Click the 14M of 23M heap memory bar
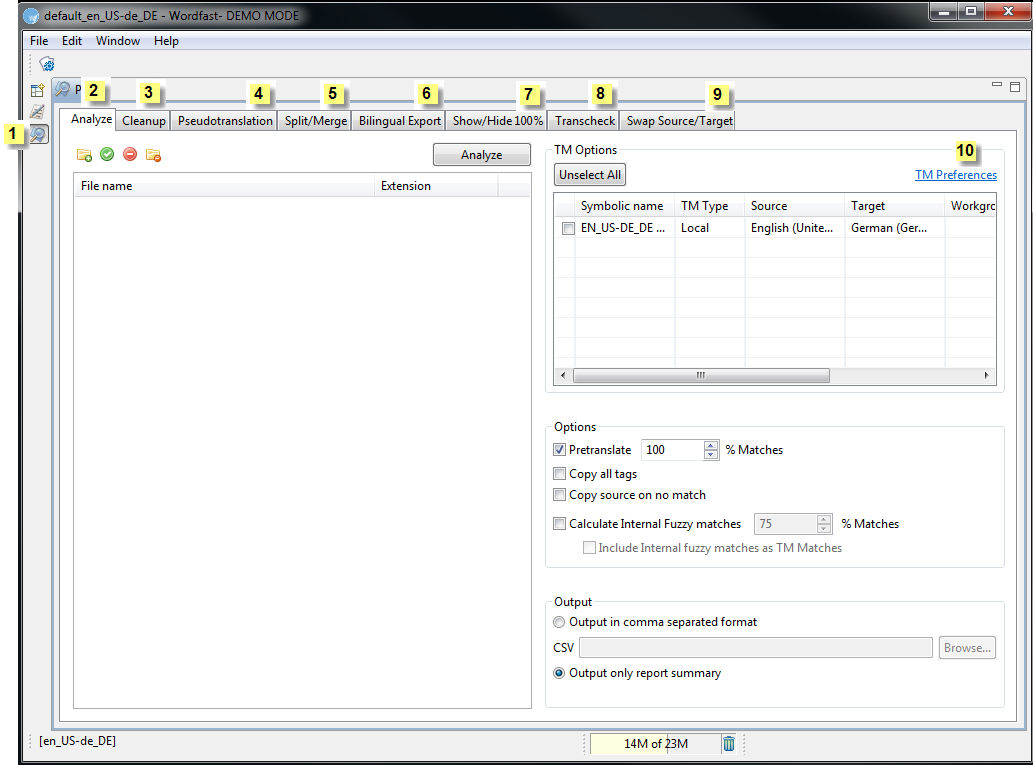 point(655,743)
